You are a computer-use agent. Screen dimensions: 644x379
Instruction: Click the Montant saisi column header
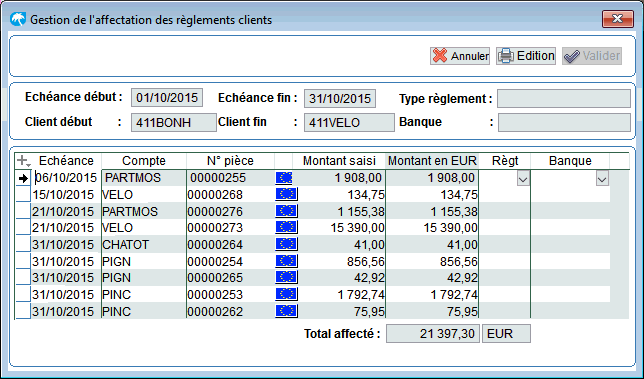click(339, 161)
